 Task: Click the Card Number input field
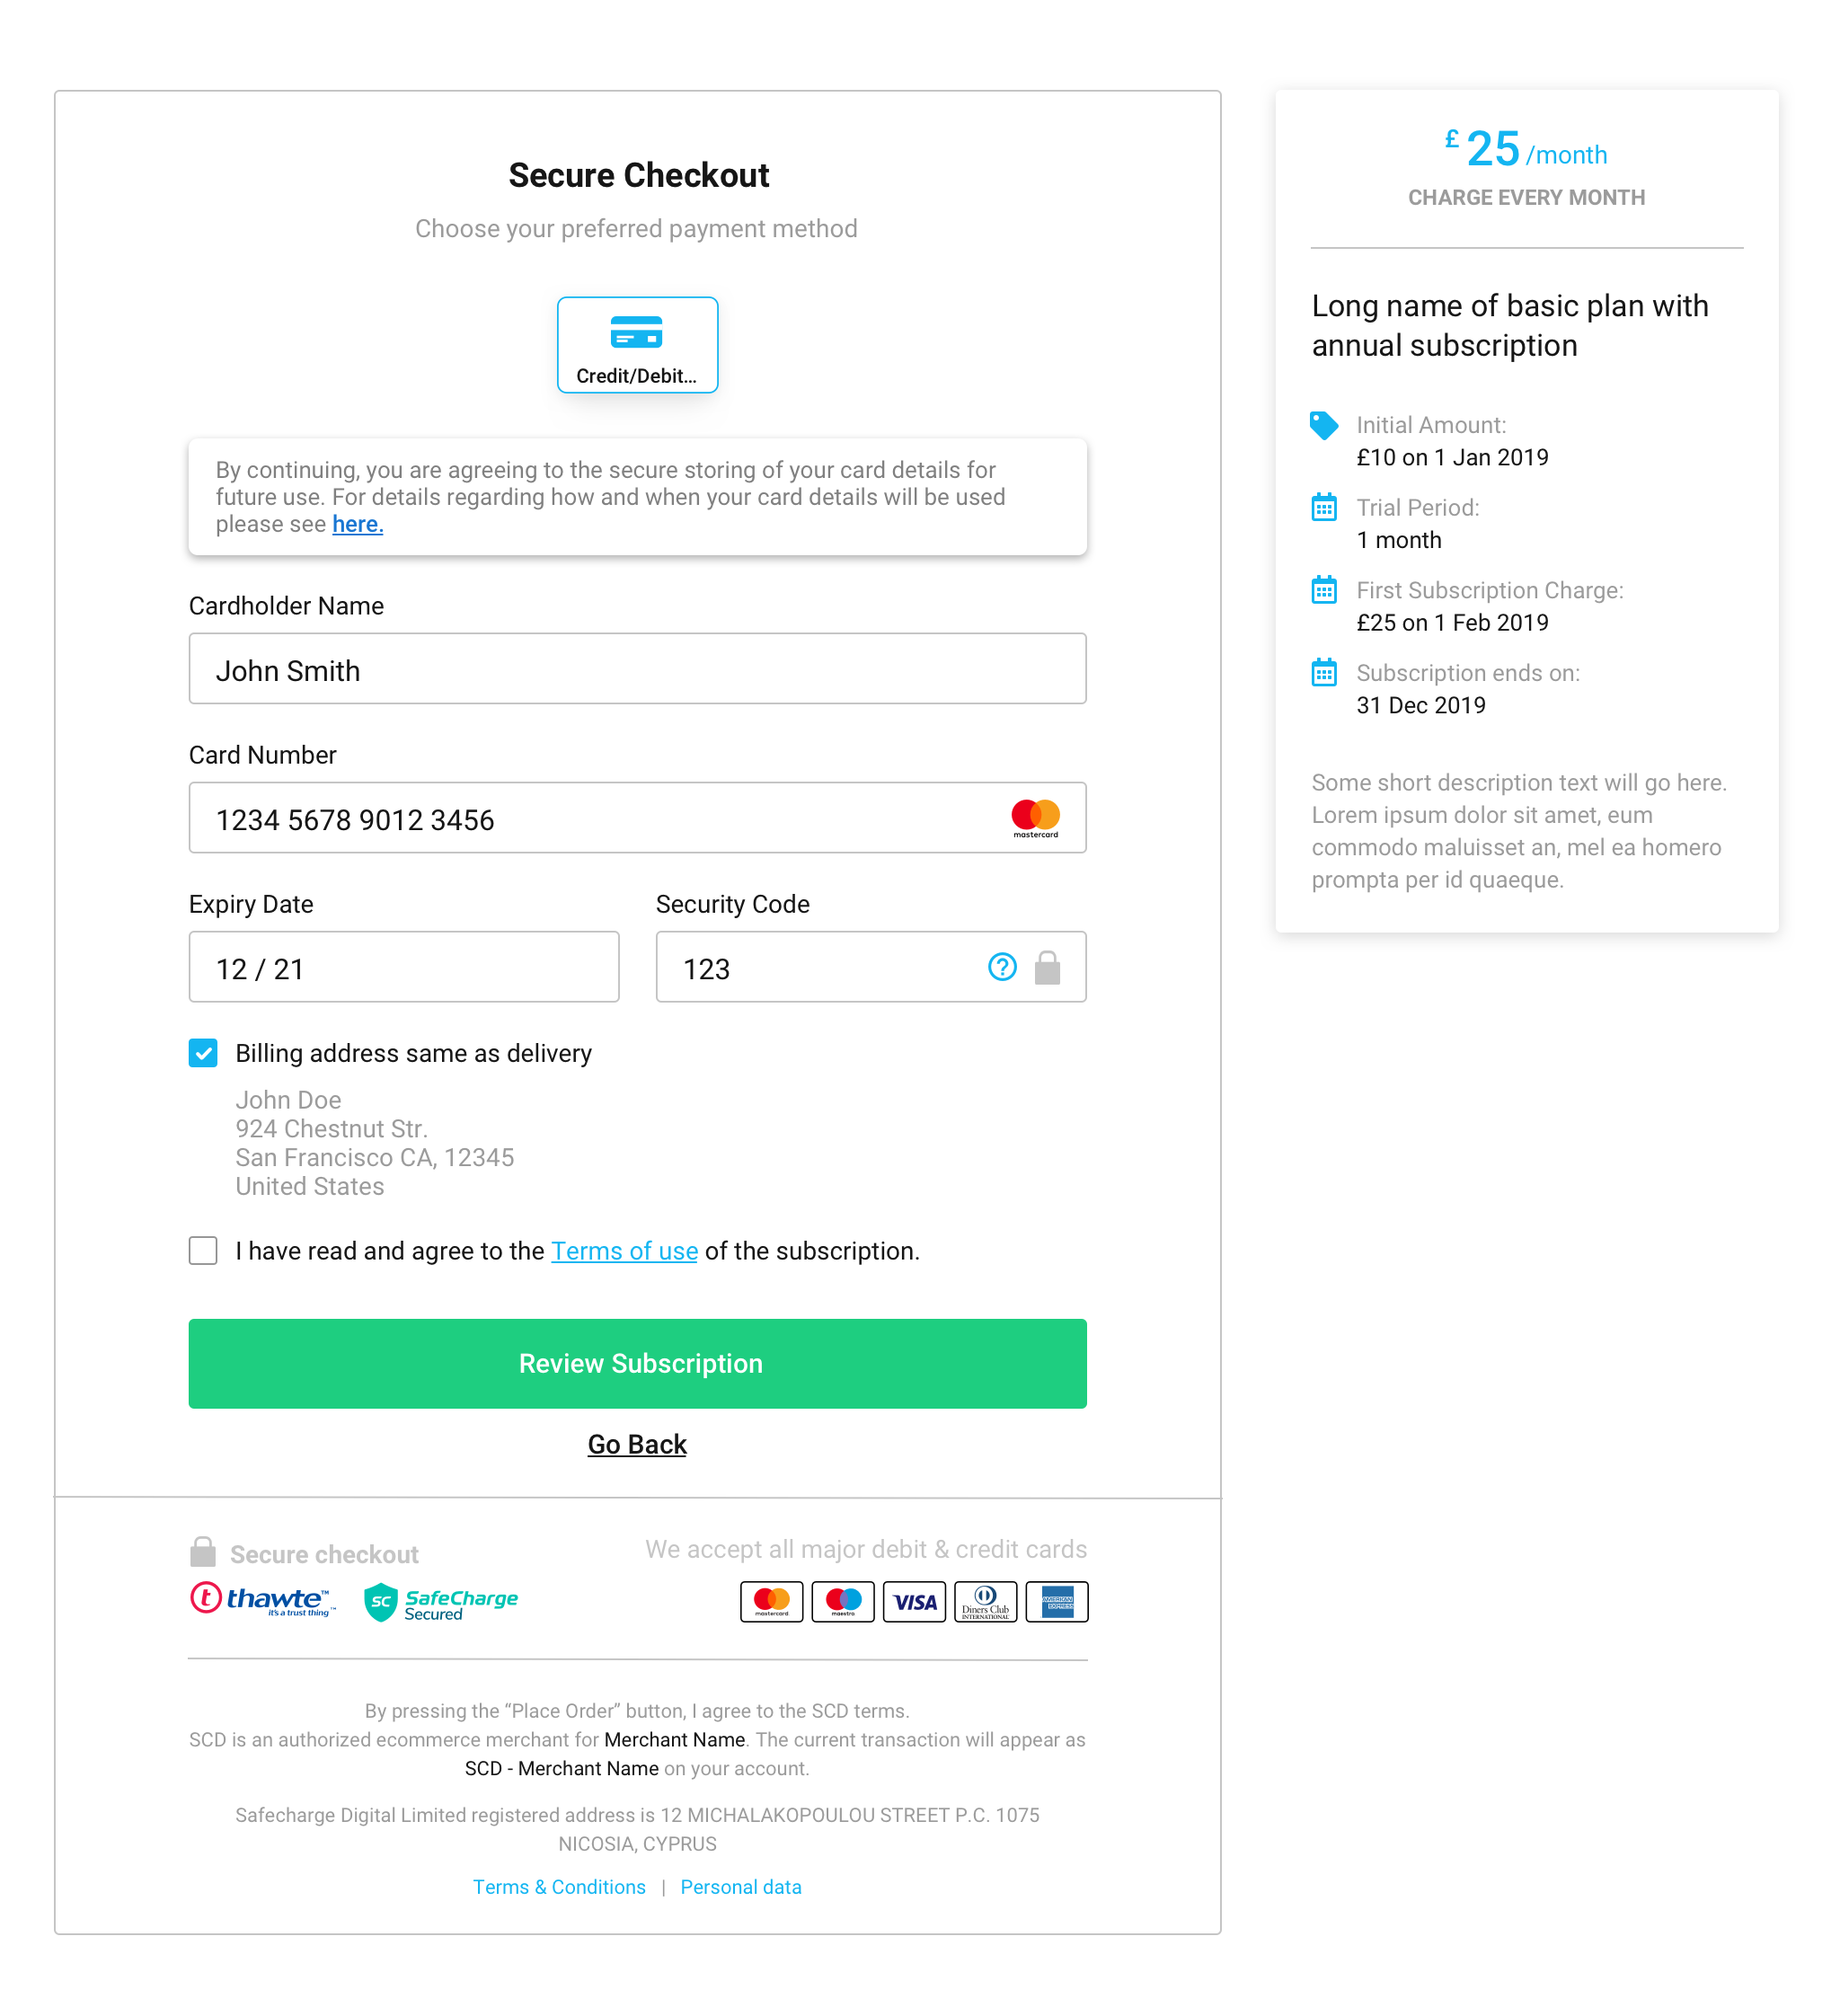point(639,818)
